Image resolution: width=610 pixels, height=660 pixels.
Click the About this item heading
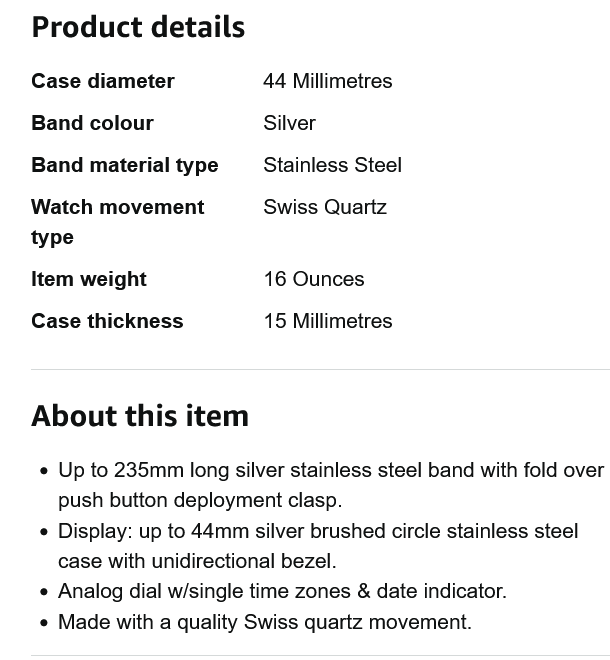point(140,415)
